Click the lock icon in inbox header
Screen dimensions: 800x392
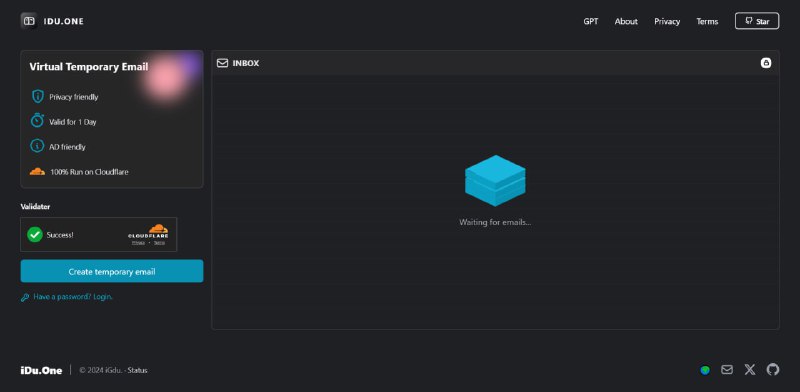[x=766, y=63]
